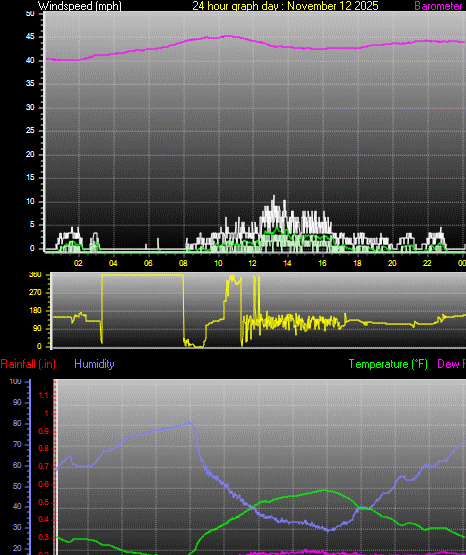Image resolution: width=466 pixels, height=555 pixels.
Task: Click 1.1 on the red rainfall axis
Action: point(43,395)
